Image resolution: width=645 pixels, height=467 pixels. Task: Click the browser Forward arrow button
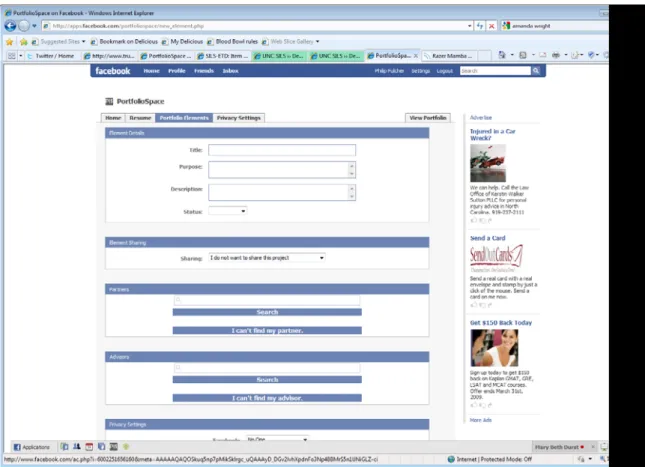24,26
